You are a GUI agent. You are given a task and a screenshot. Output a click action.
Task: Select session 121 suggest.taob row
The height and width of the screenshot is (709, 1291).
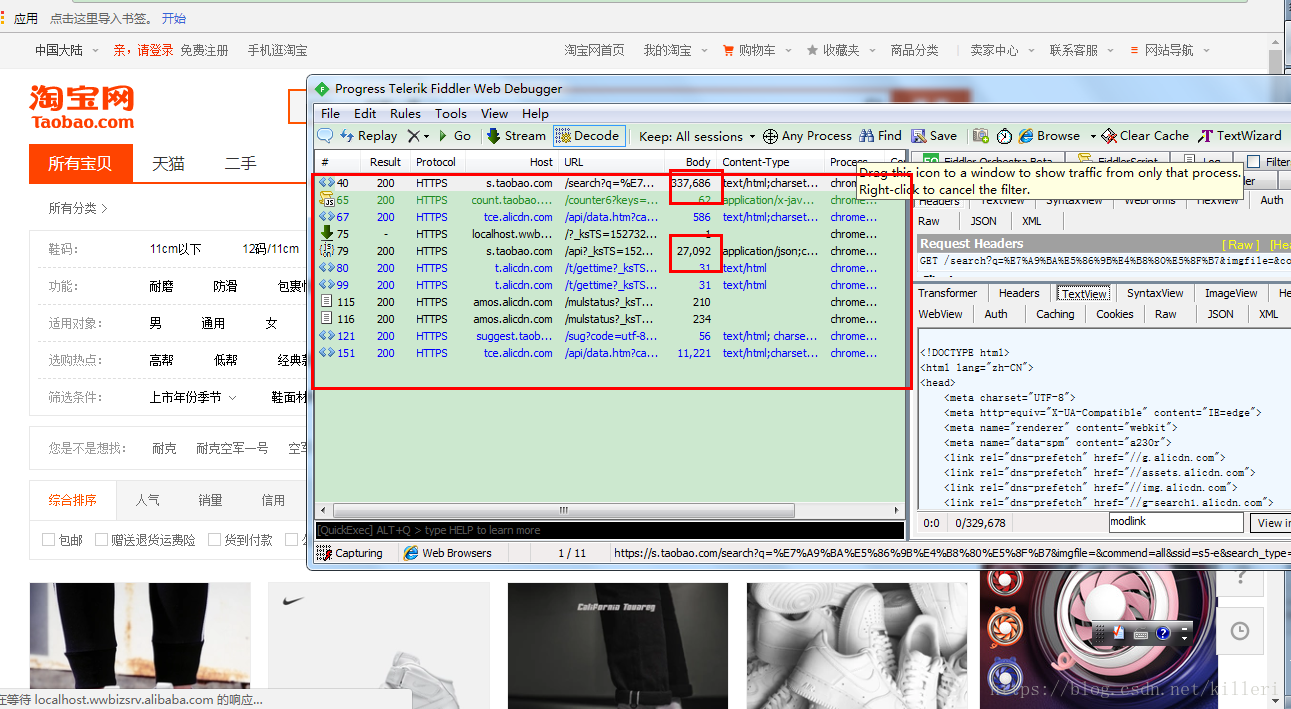point(610,336)
